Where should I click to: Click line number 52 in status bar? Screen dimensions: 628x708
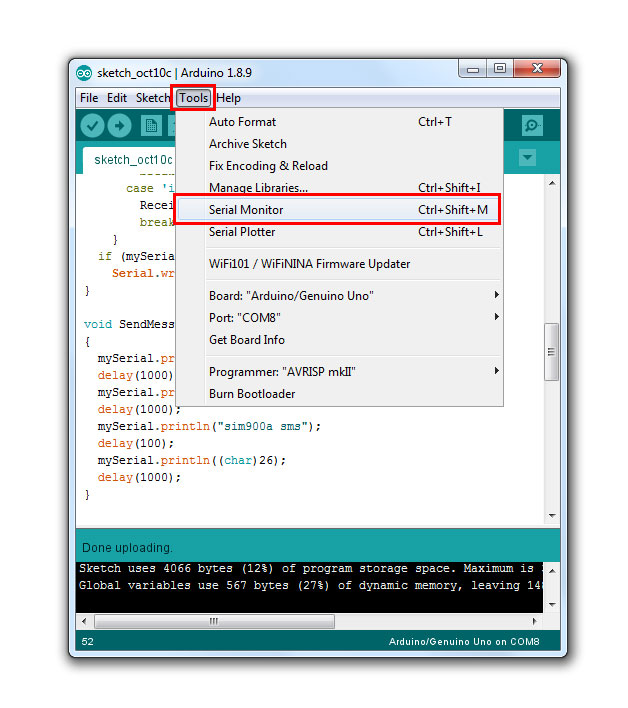coord(88,642)
